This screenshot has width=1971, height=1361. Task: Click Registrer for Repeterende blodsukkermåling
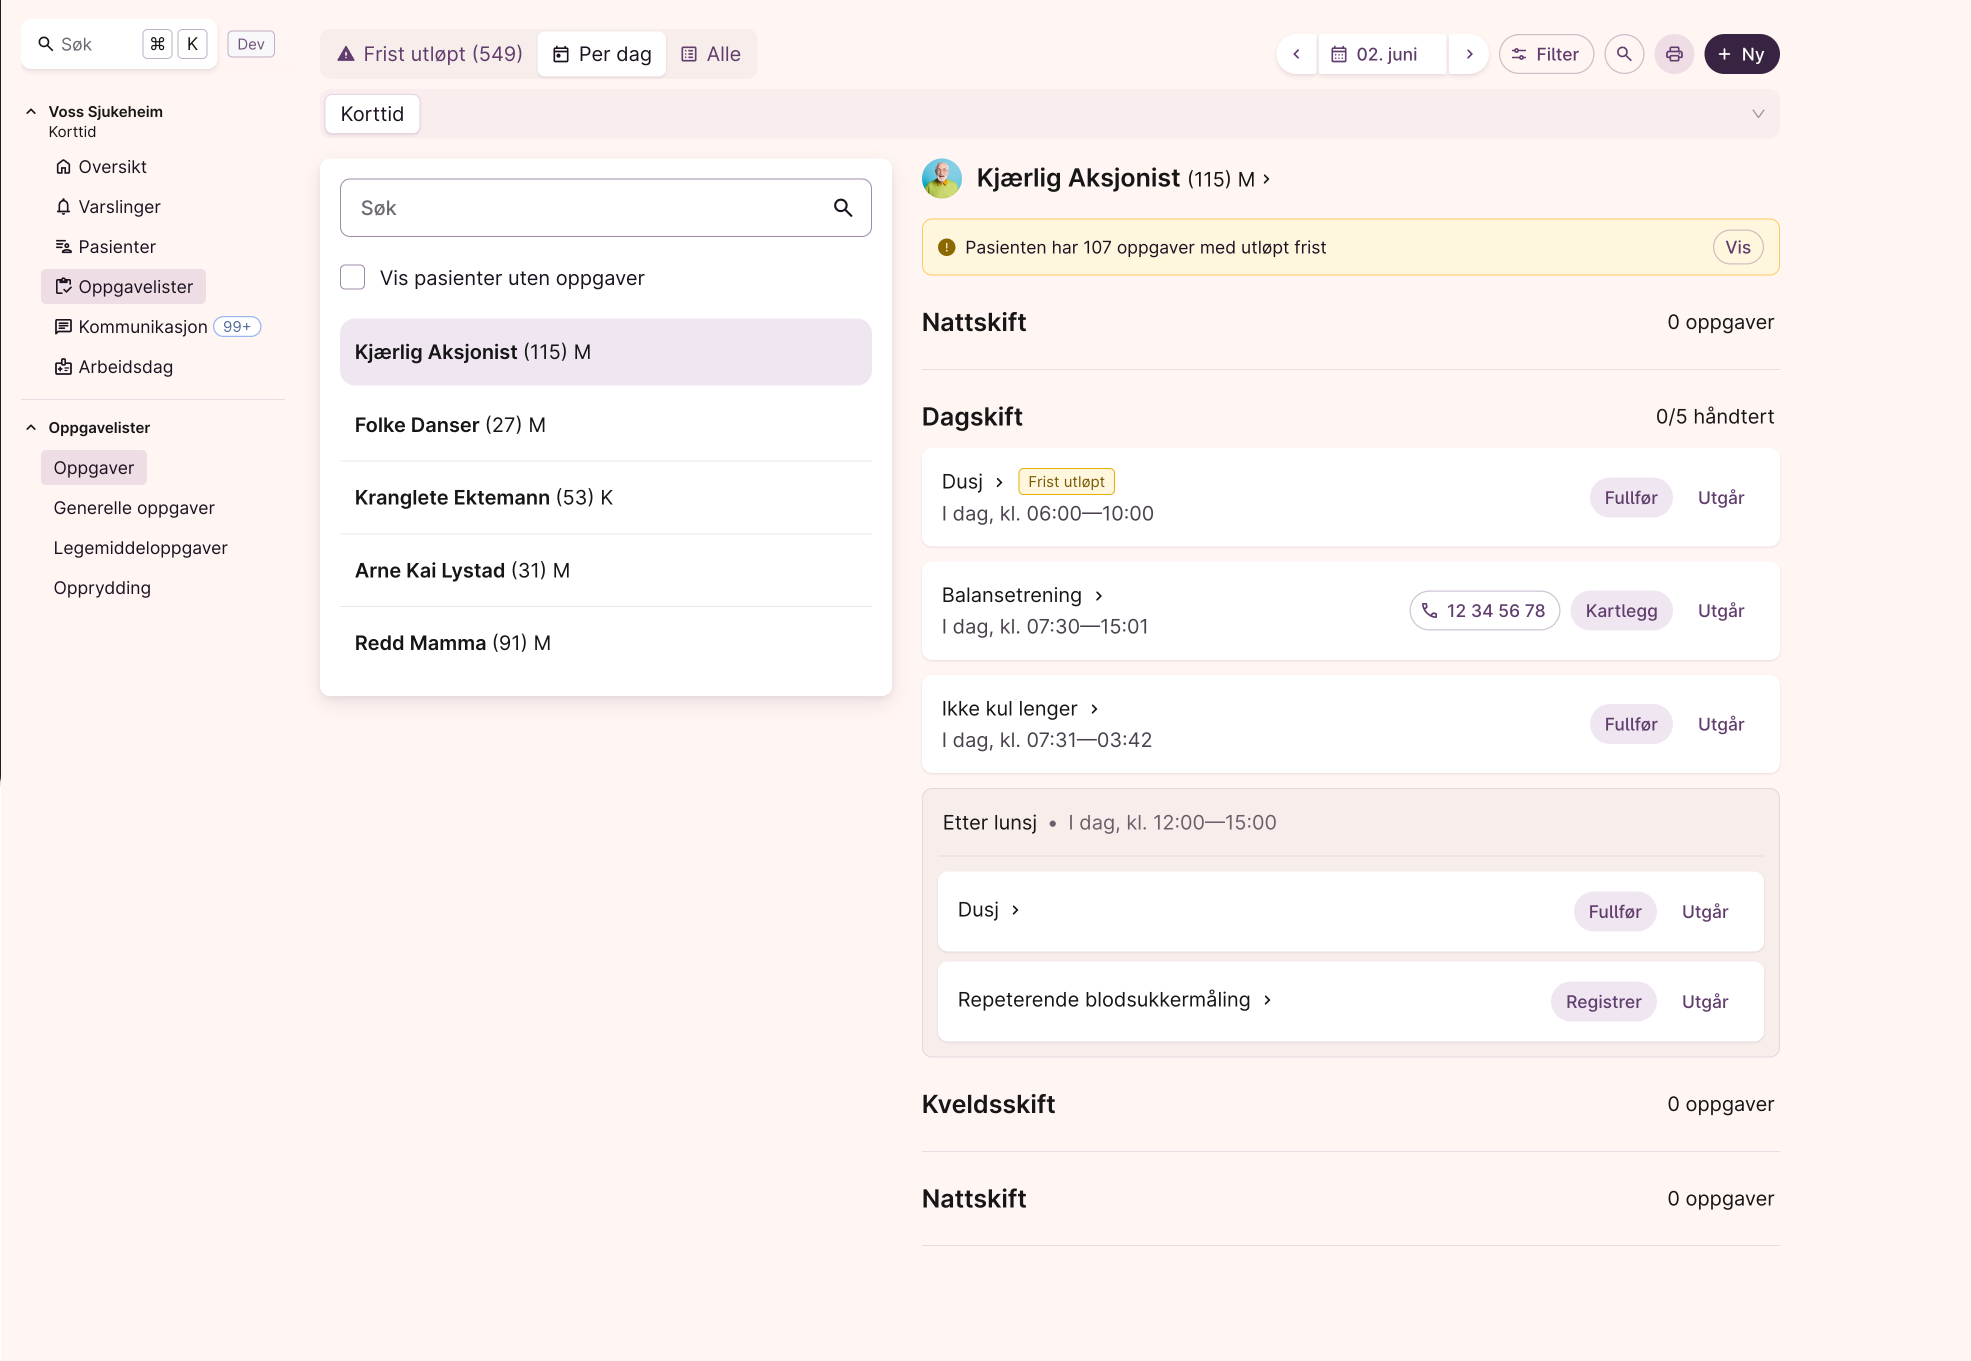click(1603, 1002)
